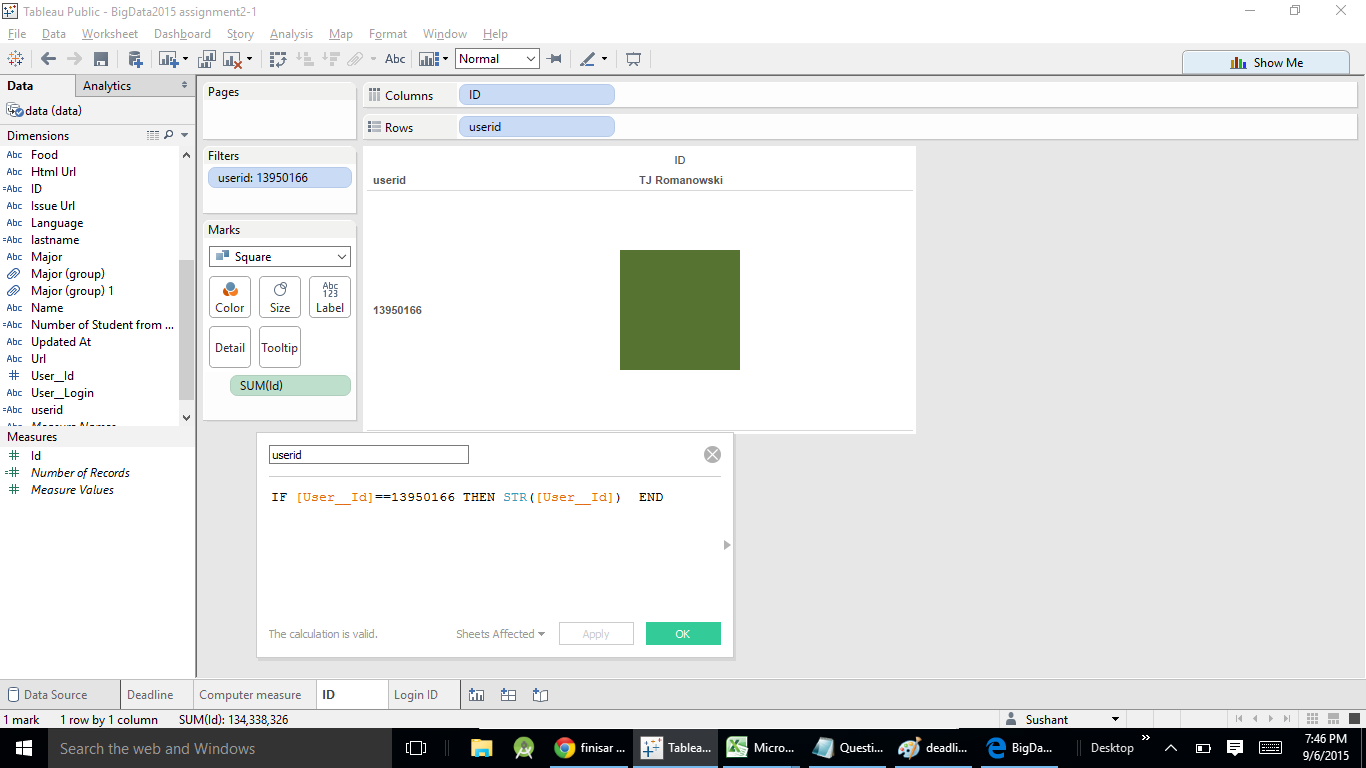Save the workbook with the floppy disk icon
This screenshot has width=1366, height=768.
(x=100, y=59)
